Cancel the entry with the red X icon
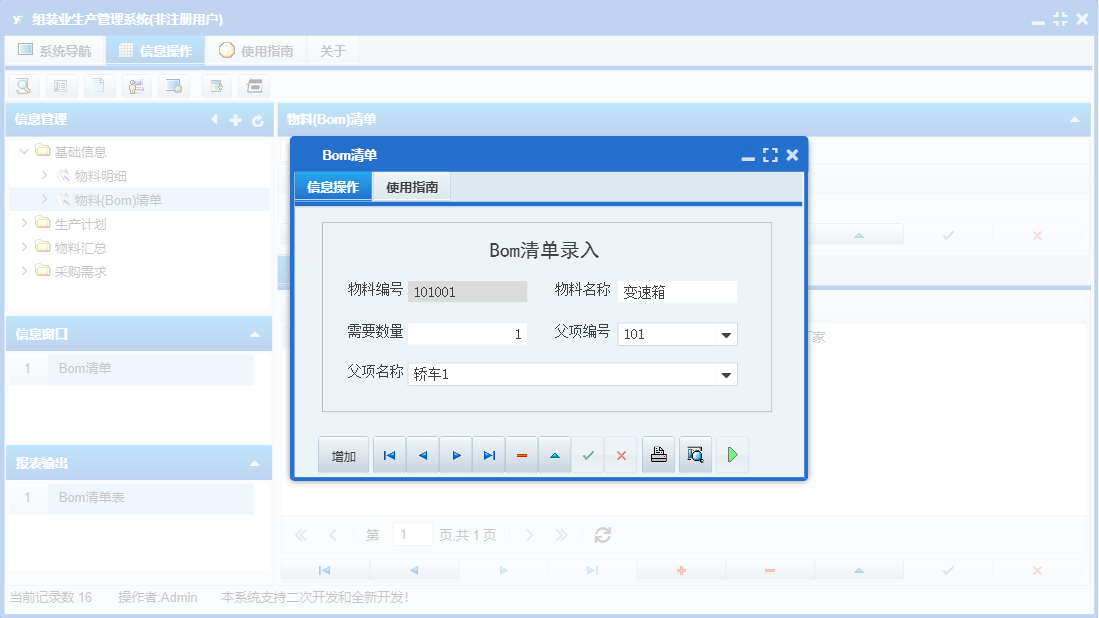1099x618 pixels. [x=621, y=454]
